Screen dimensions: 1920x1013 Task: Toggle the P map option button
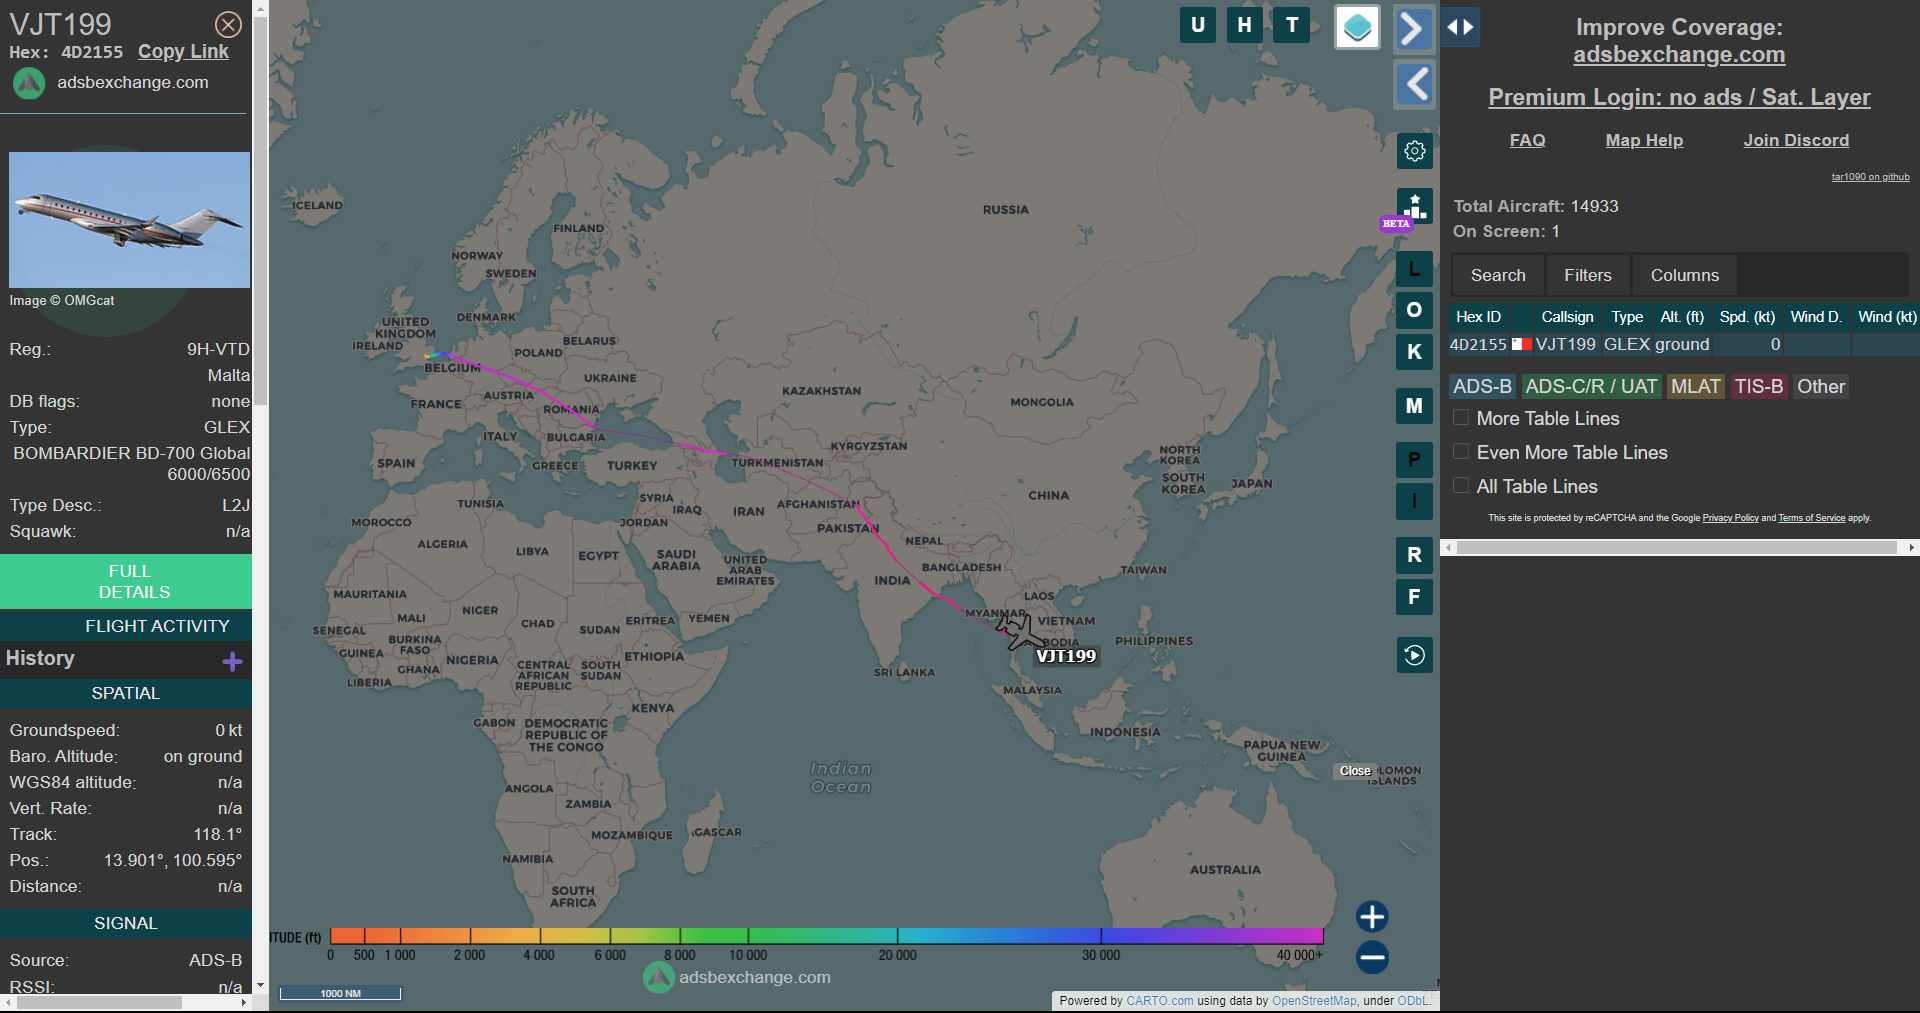[1414, 460]
